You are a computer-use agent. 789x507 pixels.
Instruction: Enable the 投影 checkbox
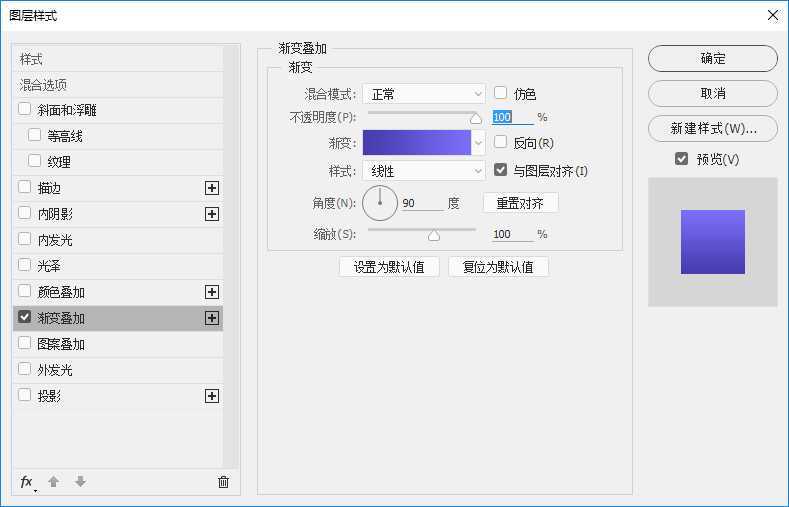(24, 395)
